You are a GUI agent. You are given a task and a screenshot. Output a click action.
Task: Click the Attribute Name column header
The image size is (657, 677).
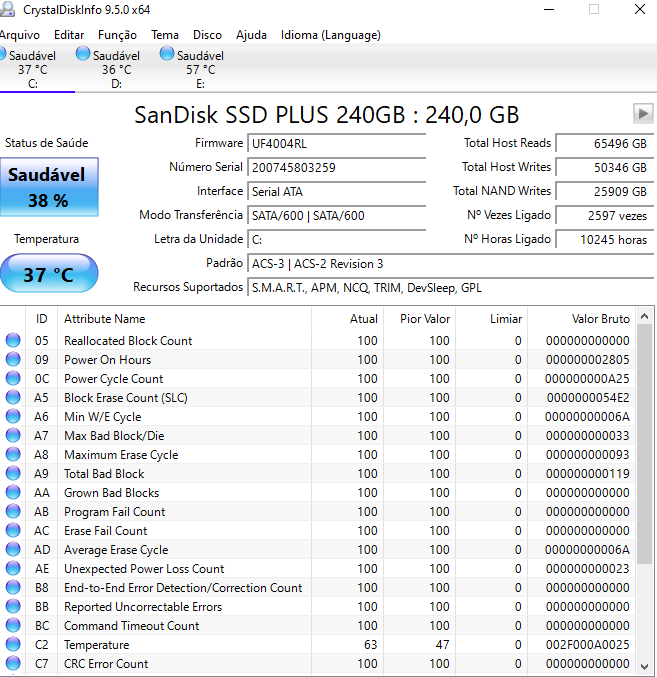tap(184, 319)
